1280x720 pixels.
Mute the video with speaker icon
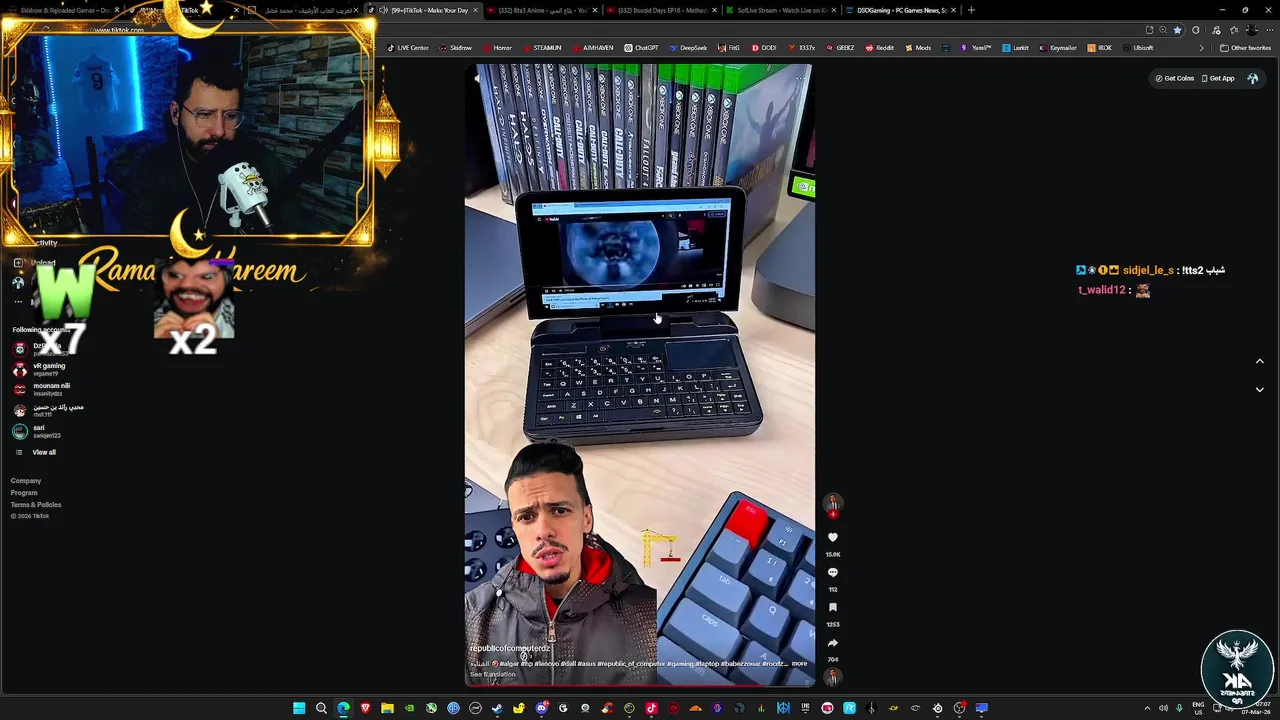pyautogui.click(x=477, y=77)
